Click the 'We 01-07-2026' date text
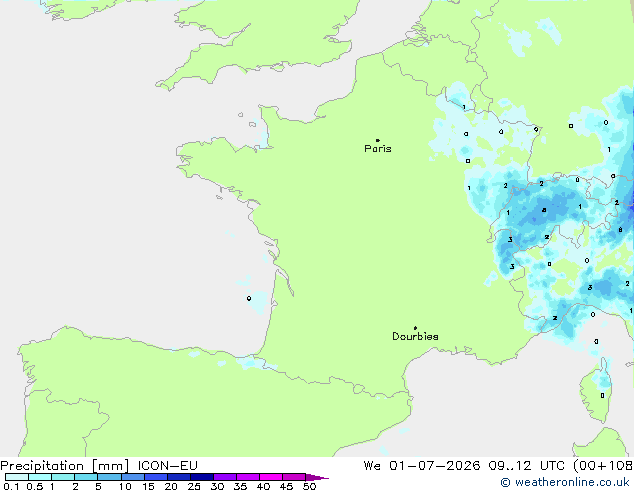This screenshot has width=634, height=490. (422, 466)
